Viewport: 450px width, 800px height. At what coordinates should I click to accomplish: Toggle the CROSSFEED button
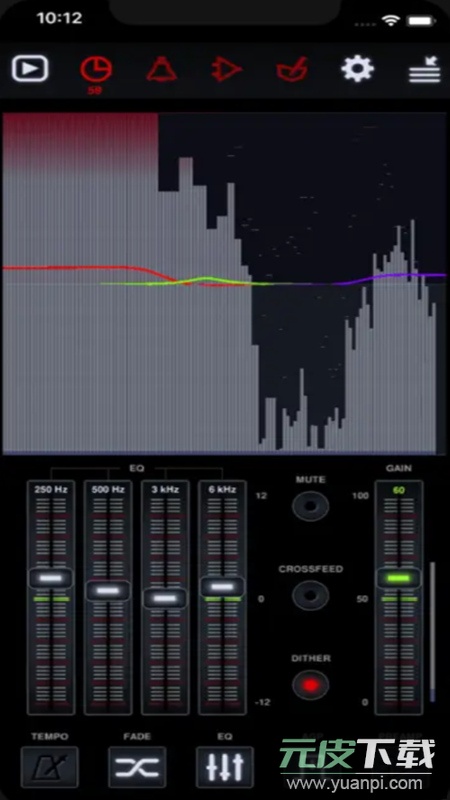310,595
